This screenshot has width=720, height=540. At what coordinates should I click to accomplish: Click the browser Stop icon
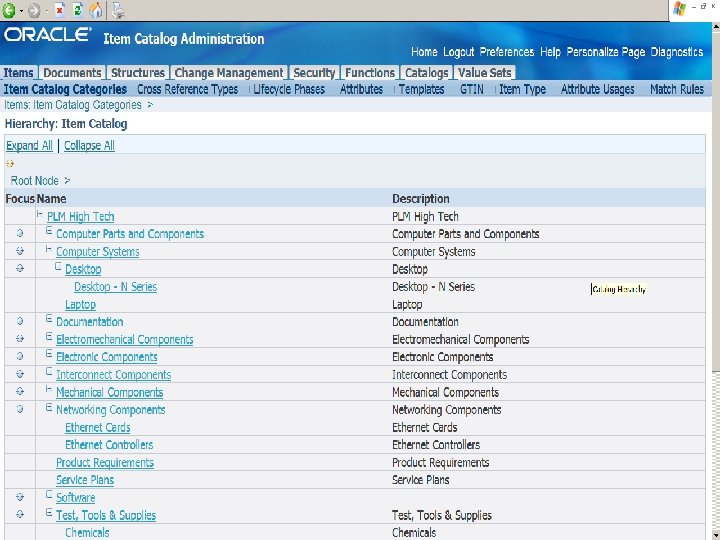pyautogui.click(x=60, y=10)
